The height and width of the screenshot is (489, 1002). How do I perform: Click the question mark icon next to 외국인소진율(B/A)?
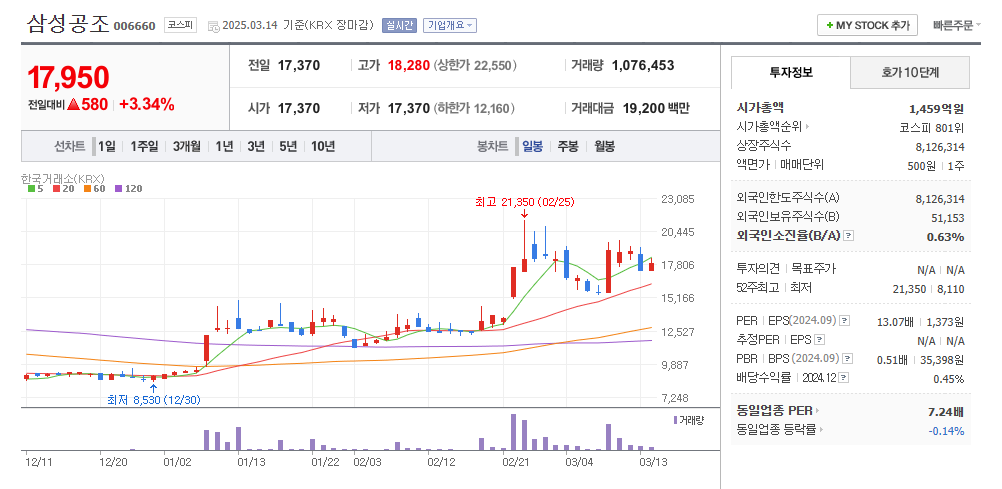pyautogui.click(x=848, y=236)
